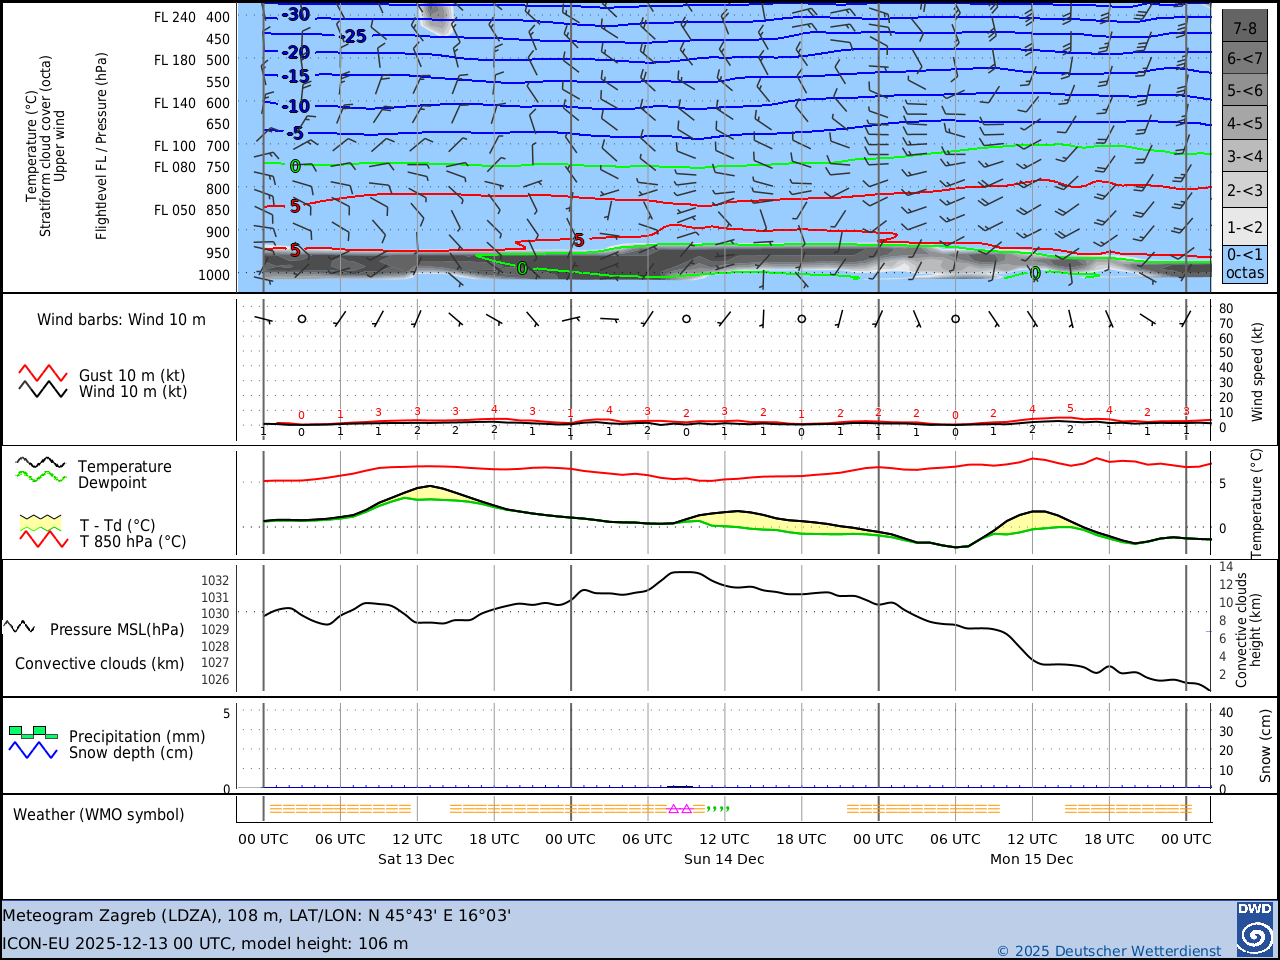
Task: Click the magenta triangle weather symbols
Action: (680, 809)
